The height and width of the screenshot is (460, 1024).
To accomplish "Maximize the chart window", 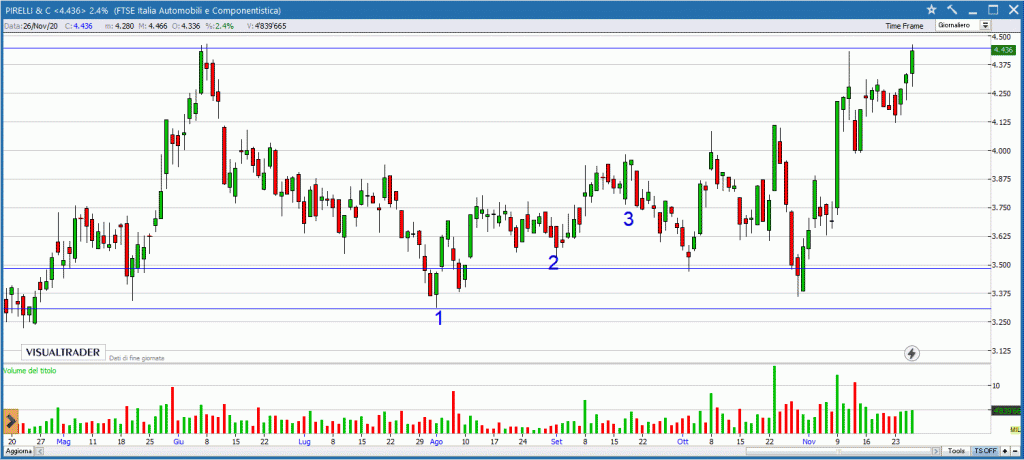I will pyautogui.click(x=993, y=10).
